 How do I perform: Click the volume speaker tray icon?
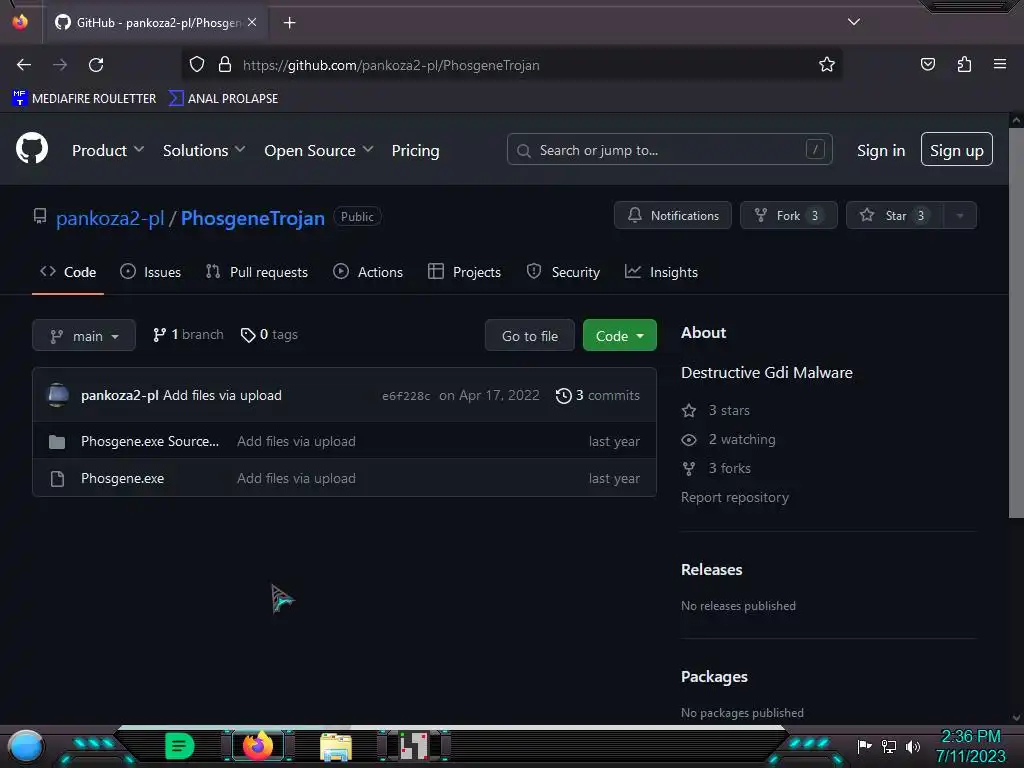pos(912,746)
